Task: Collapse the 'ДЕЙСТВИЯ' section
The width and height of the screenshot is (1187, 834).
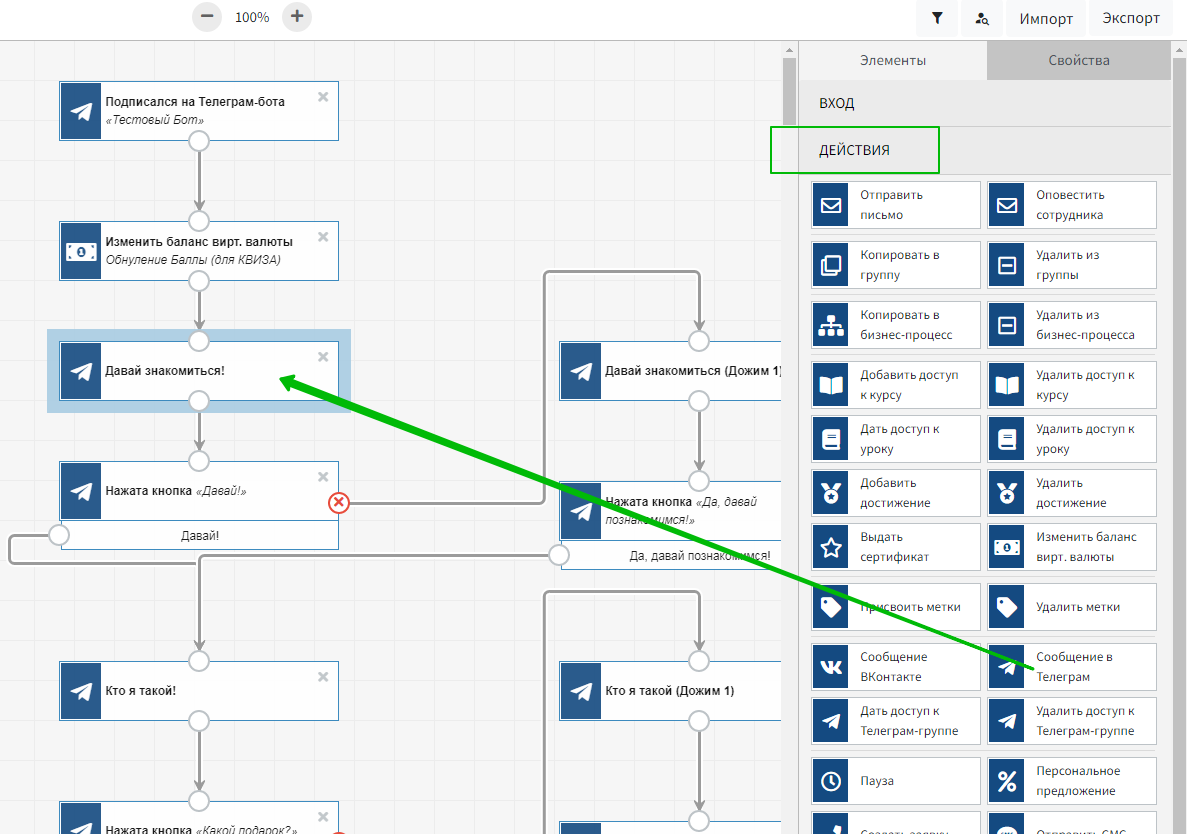Action: [854, 150]
